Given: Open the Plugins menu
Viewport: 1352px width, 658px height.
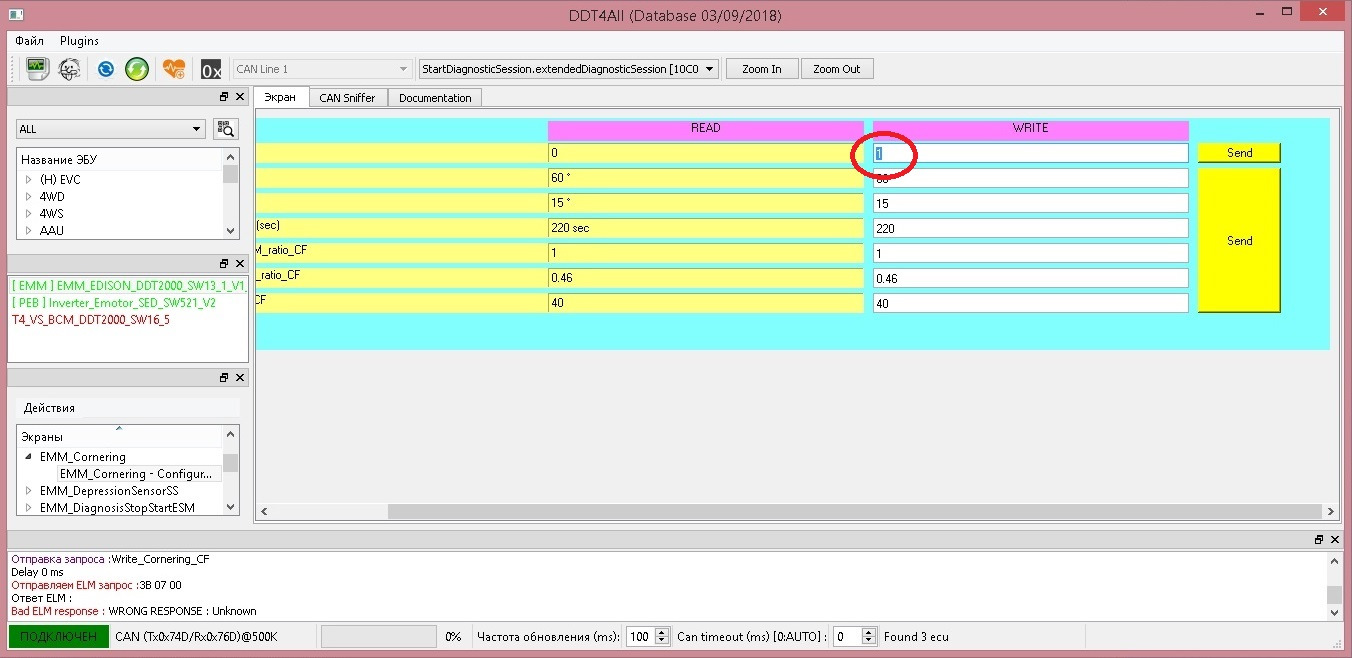Looking at the screenshot, I should tap(79, 41).
